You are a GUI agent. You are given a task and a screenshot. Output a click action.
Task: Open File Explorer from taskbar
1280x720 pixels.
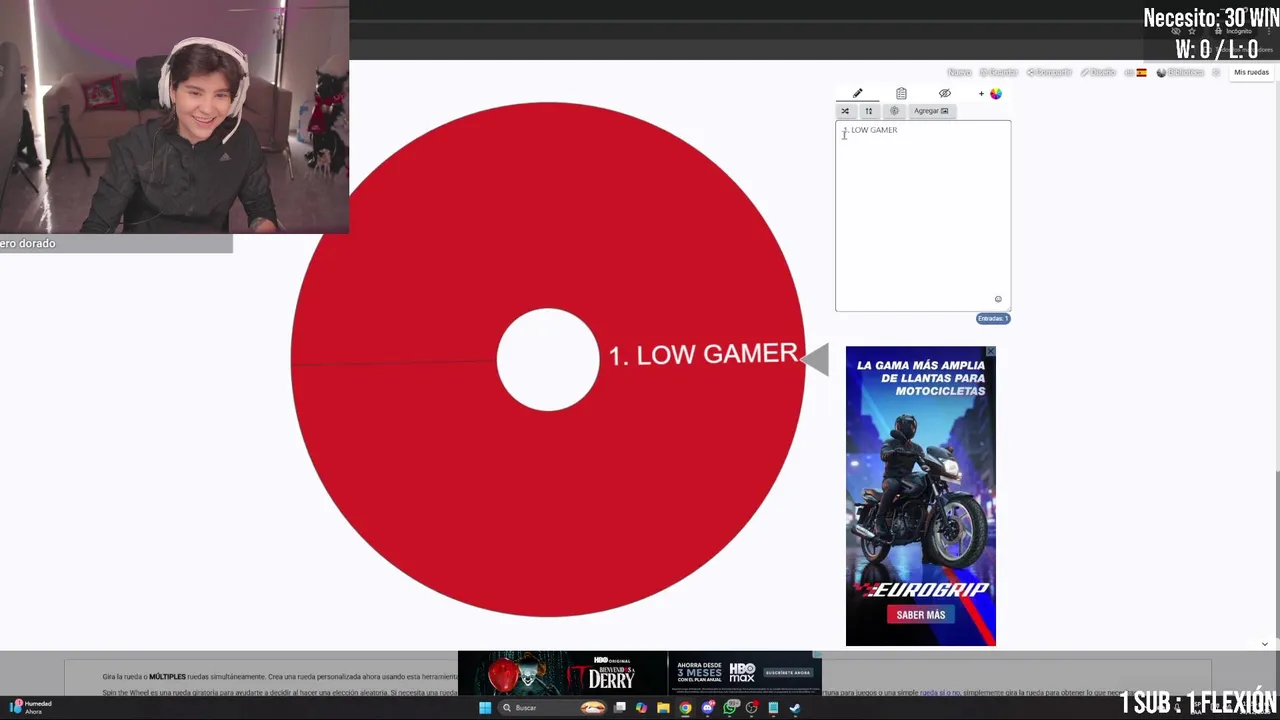(663, 708)
